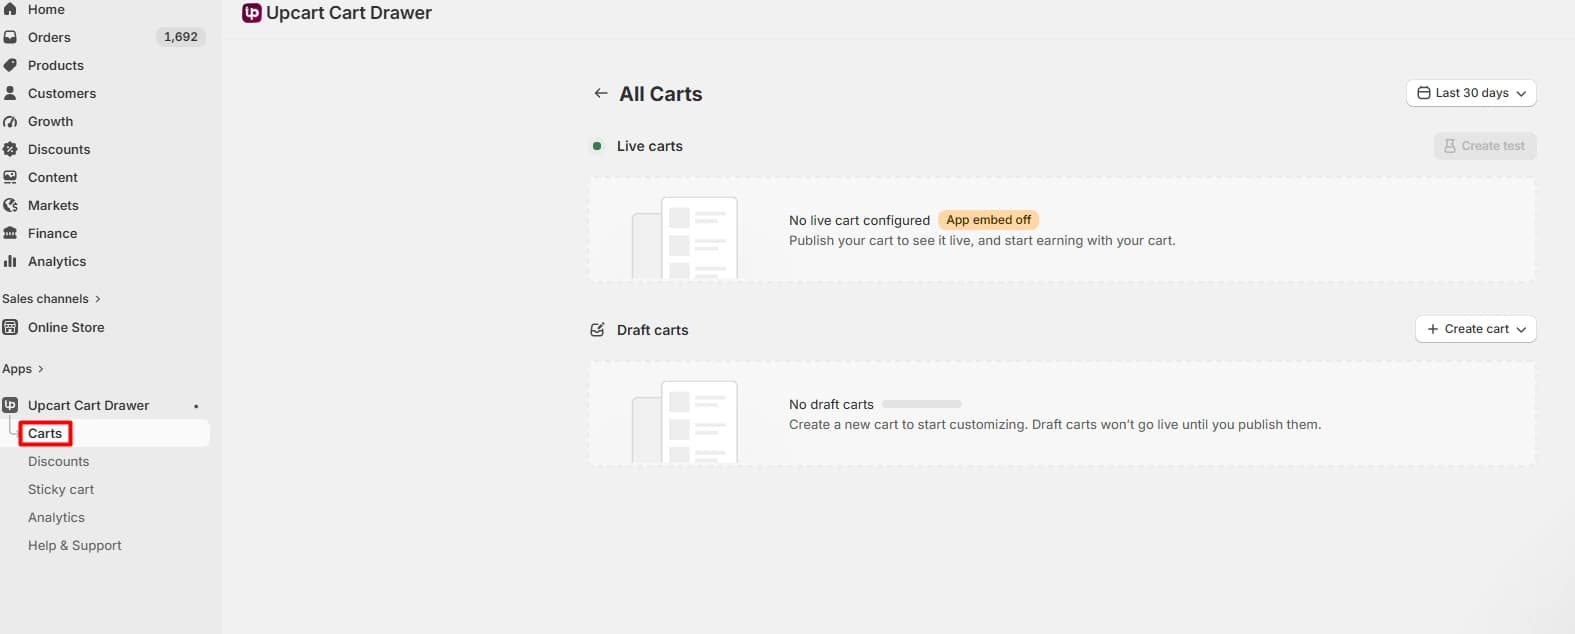Image resolution: width=1575 pixels, height=634 pixels.
Task: Click the All Carts heading
Action: (661, 94)
